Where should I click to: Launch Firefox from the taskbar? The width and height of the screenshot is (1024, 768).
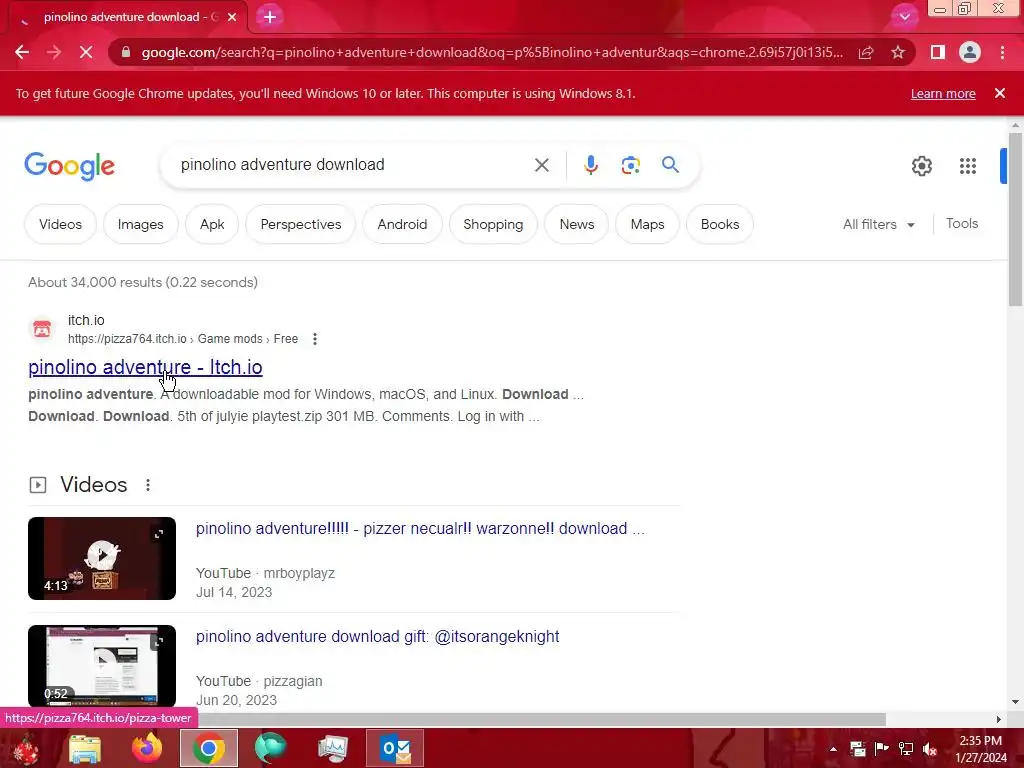pos(147,748)
